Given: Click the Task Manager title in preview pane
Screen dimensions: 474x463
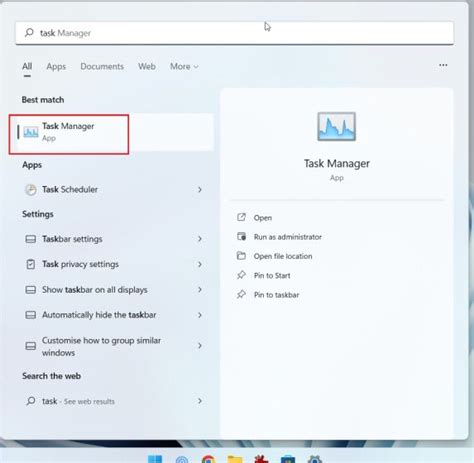Looking at the screenshot, I should pyautogui.click(x=337, y=164).
